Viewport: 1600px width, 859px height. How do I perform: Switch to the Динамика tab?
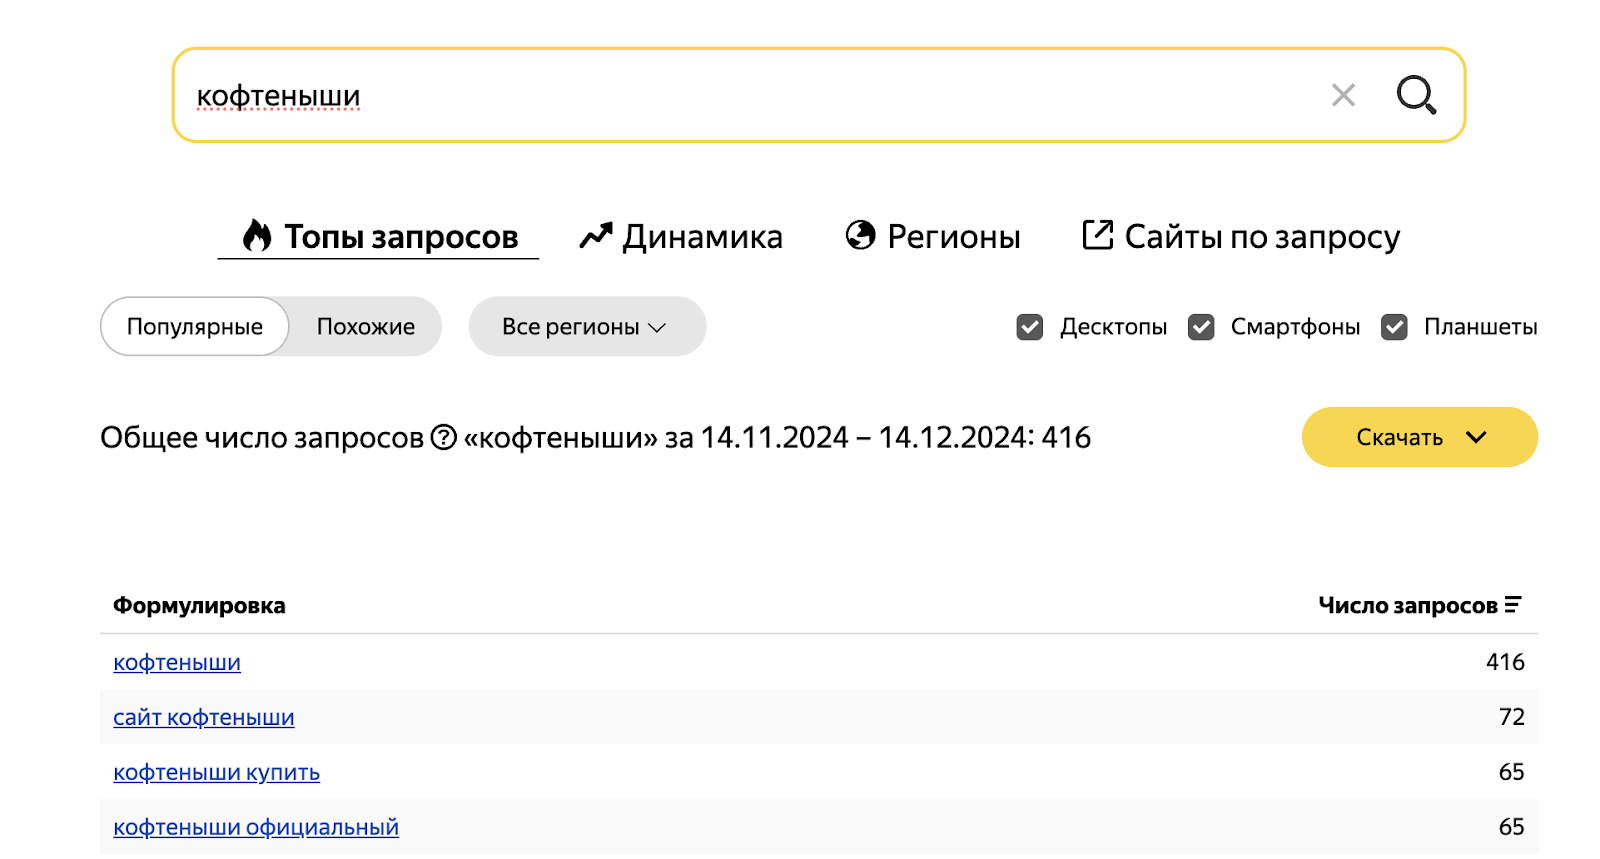681,237
